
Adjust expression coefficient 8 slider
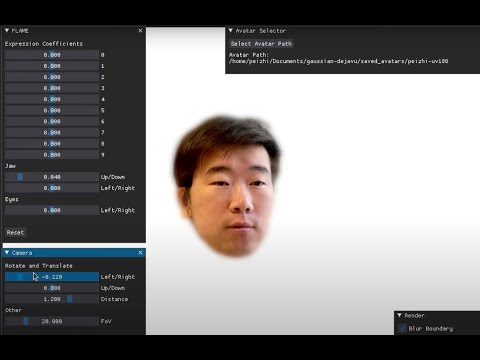(52, 144)
